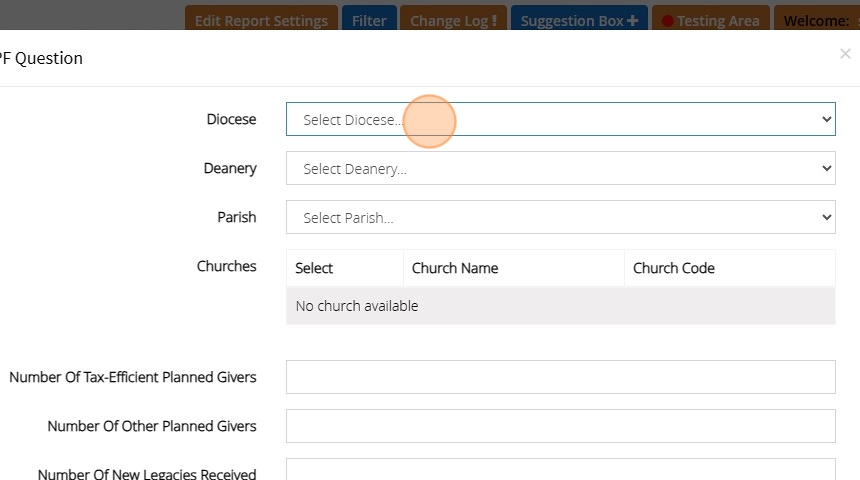The height and width of the screenshot is (480, 860).
Task: Click the red dot on Testing Area
Action: [667, 21]
